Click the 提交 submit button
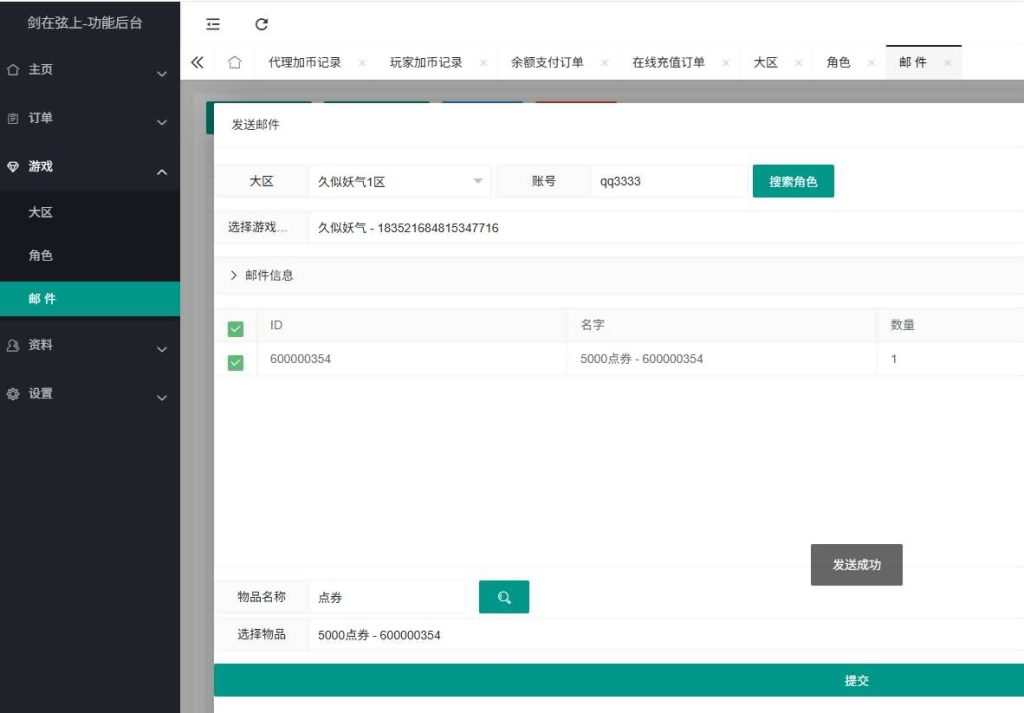The width and height of the screenshot is (1024, 713). tap(618, 680)
